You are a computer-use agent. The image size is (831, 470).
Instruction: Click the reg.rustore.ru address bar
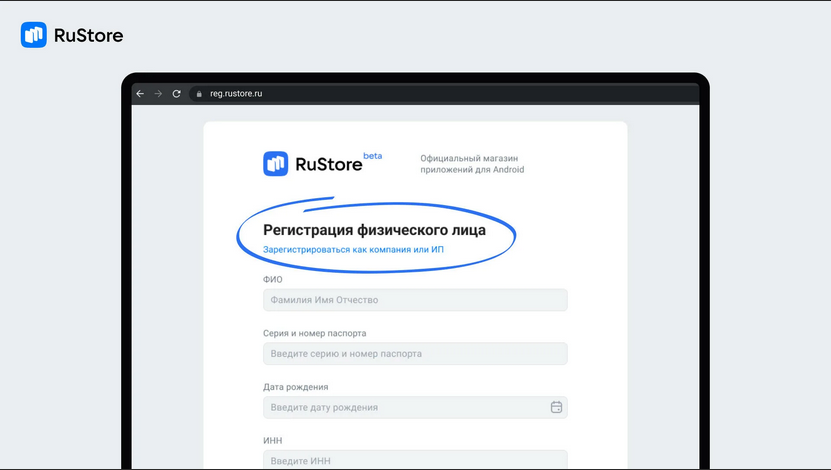tap(443, 94)
